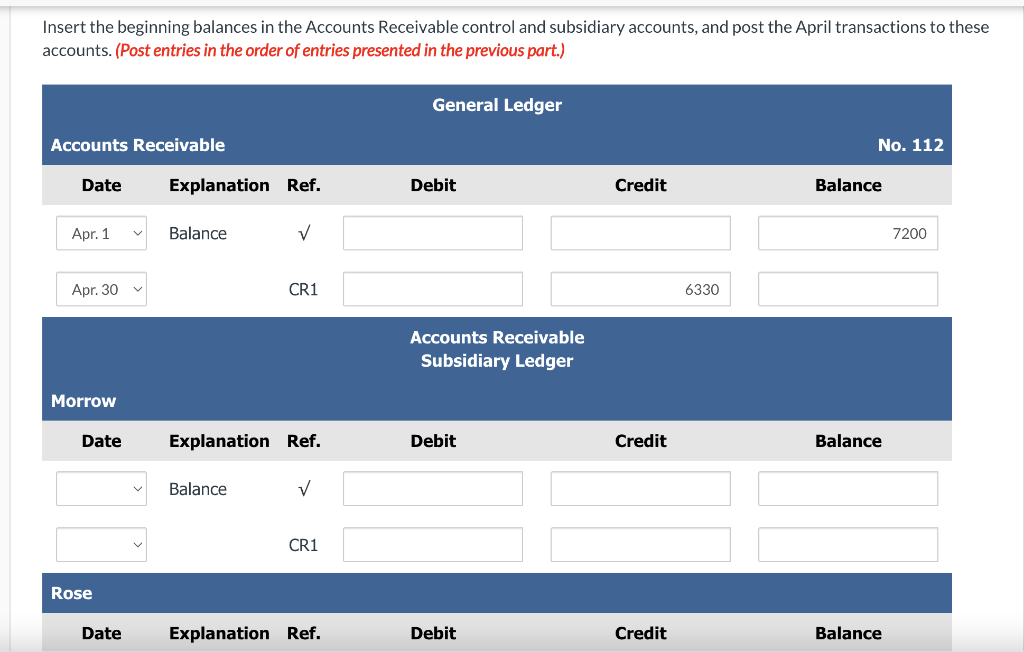Click the Balance field in Morrow's CR1 row
This screenshot has height=652, width=1024.
pyautogui.click(x=847, y=544)
